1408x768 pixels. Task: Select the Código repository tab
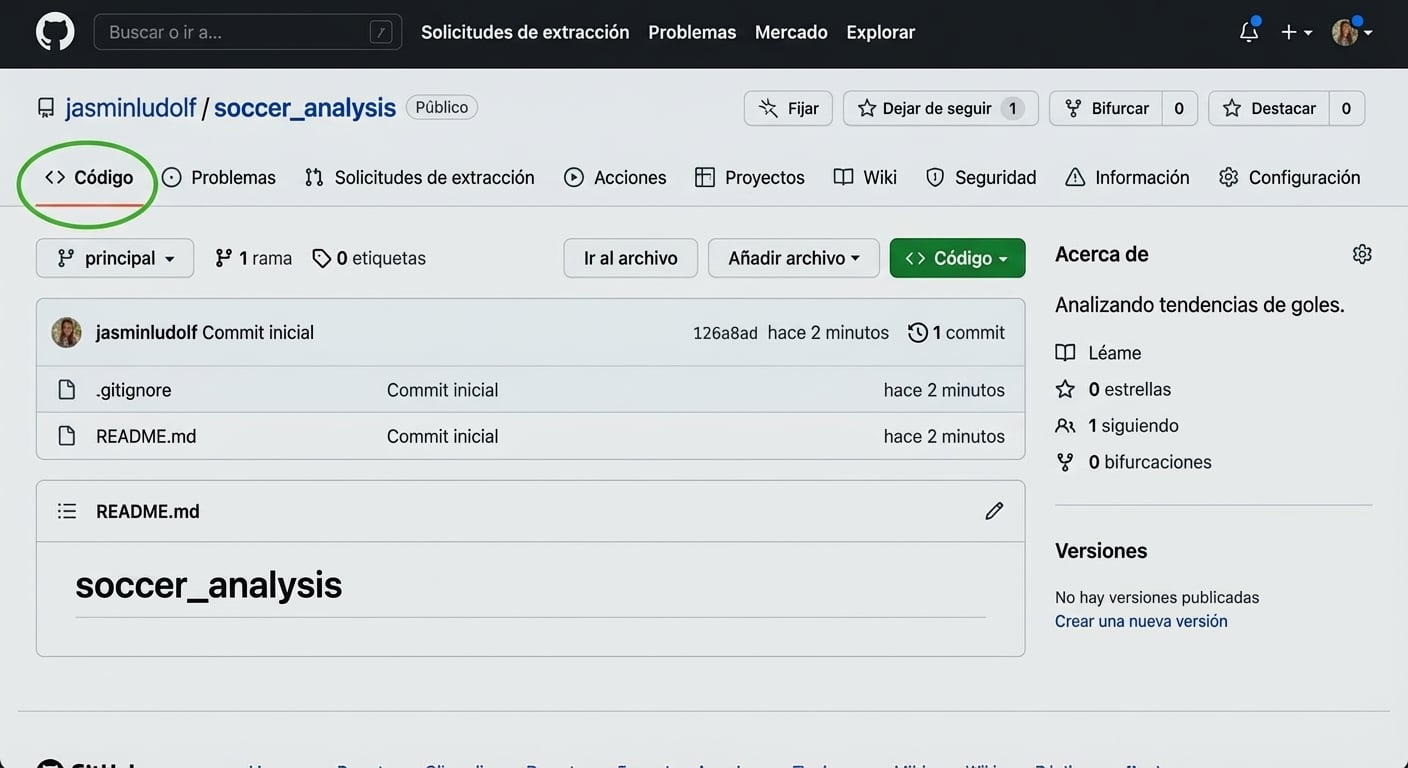(x=89, y=177)
